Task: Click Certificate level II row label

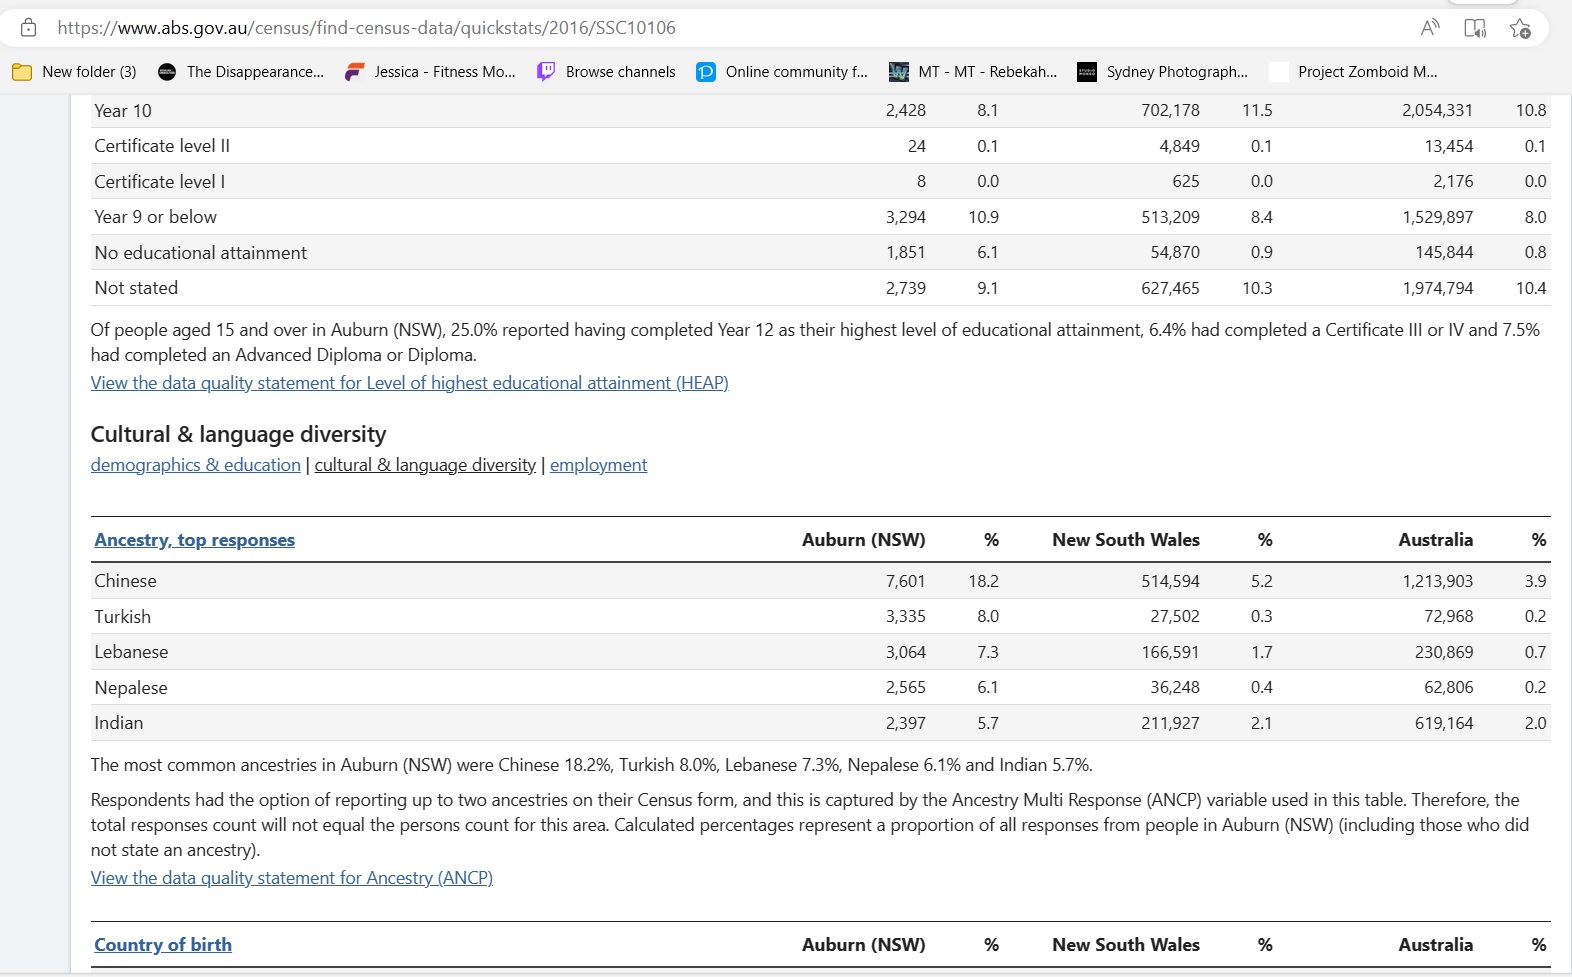Action: (x=162, y=146)
